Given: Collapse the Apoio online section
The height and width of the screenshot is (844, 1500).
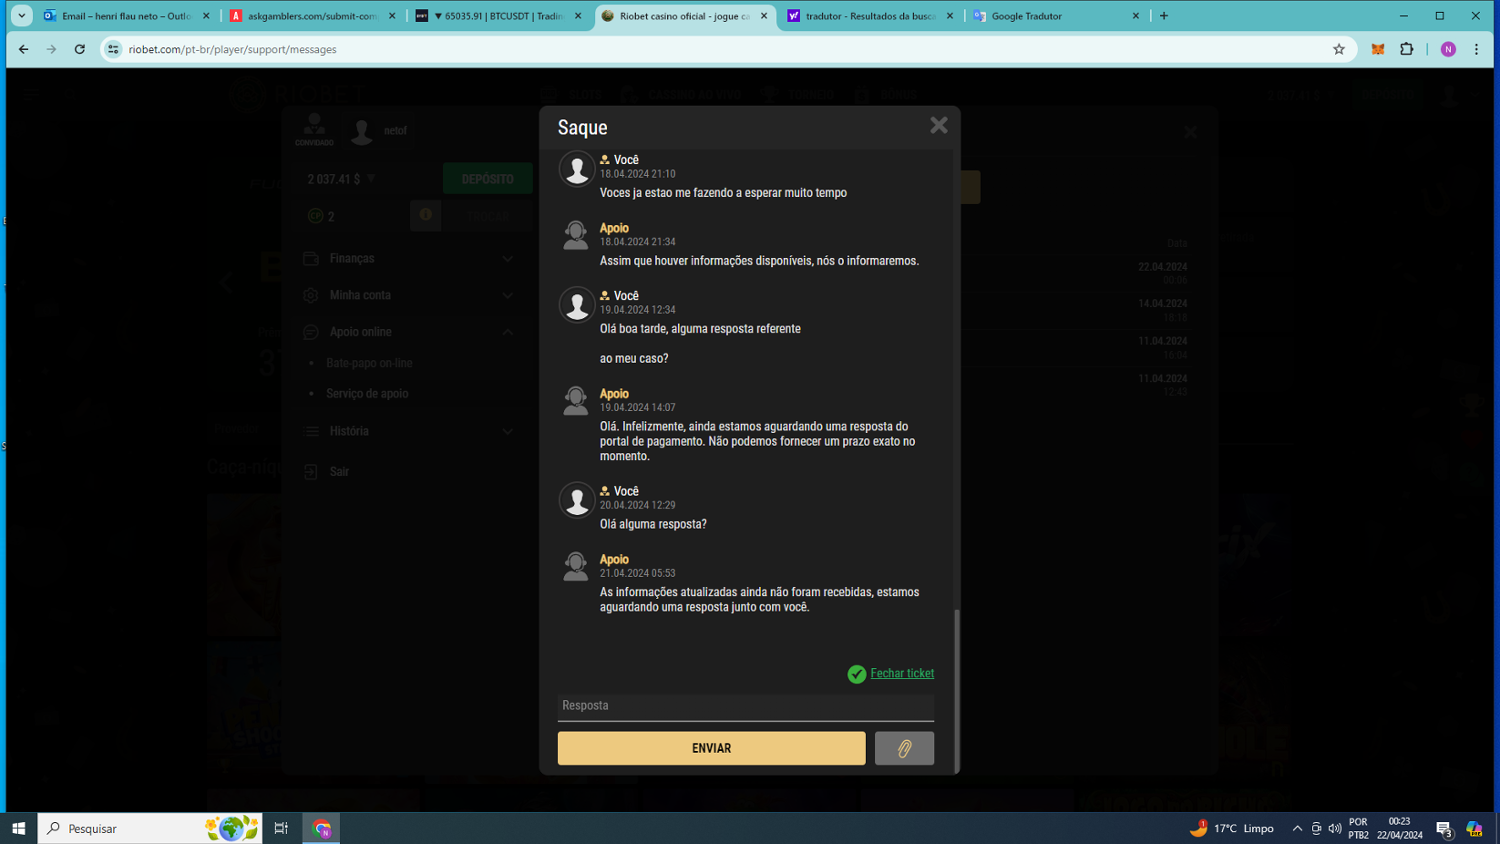Looking at the screenshot, I should click(408, 332).
